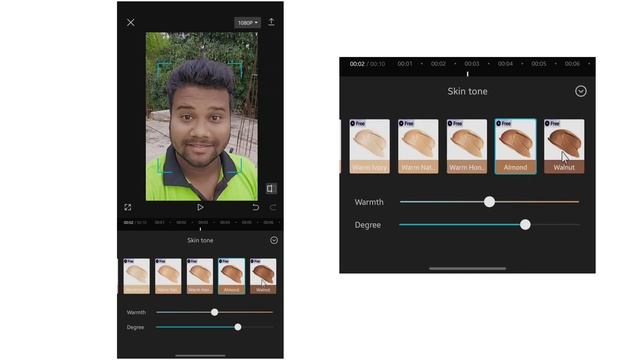Click the Warmth slider handle in enlarged panel
640x360 pixels.
(x=489, y=202)
